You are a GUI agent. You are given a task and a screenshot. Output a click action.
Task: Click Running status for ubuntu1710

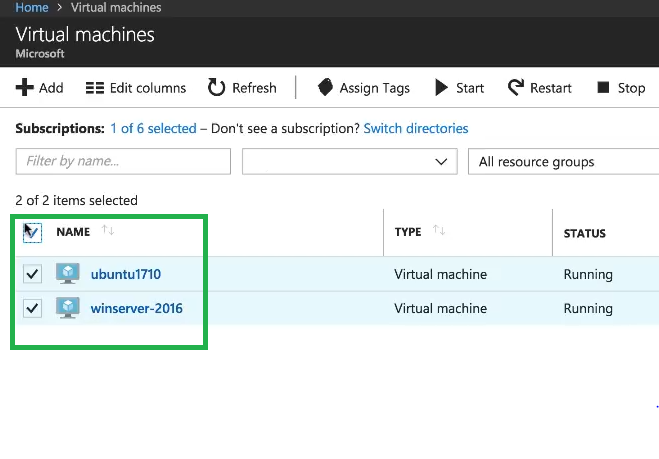coord(588,274)
